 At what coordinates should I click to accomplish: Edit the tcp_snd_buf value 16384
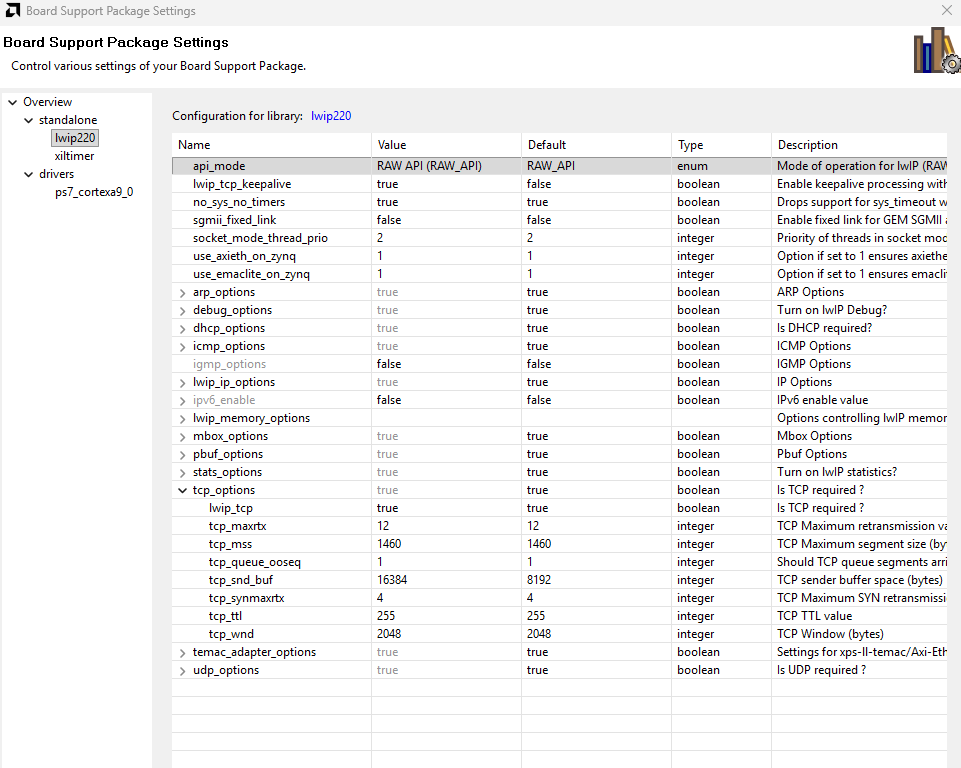click(445, 580)
